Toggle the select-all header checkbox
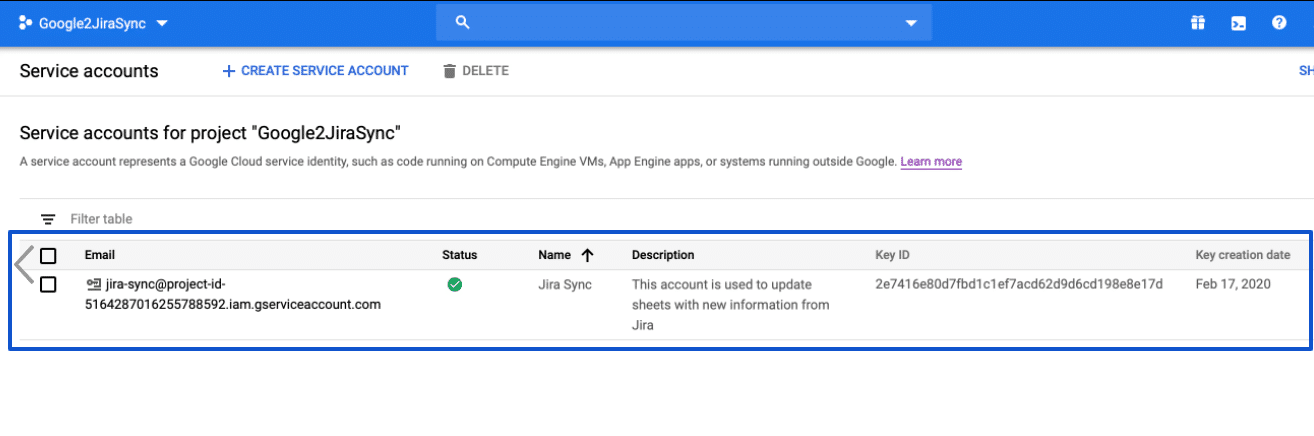This screenshot has width=1314, height=436. coord(48,255)
